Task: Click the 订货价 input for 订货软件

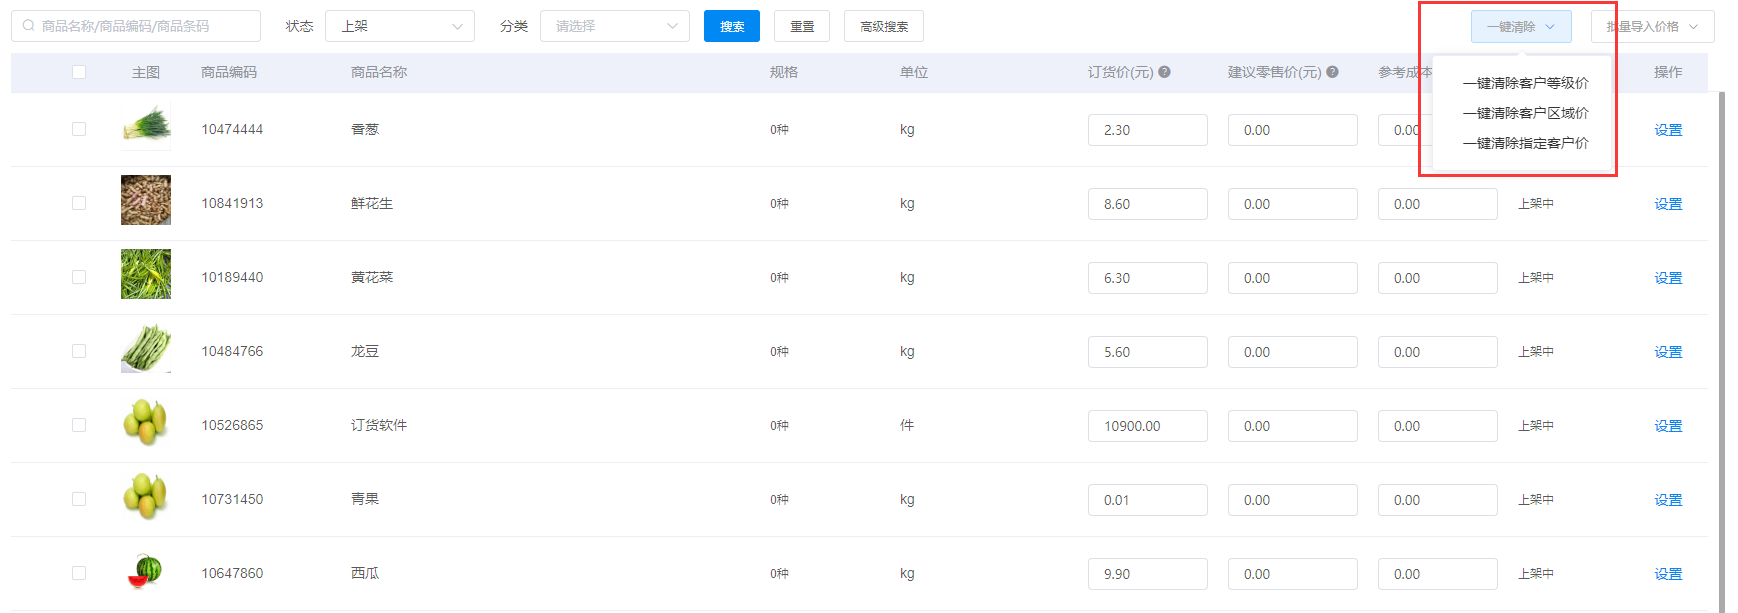Action: click(1147, 426)
